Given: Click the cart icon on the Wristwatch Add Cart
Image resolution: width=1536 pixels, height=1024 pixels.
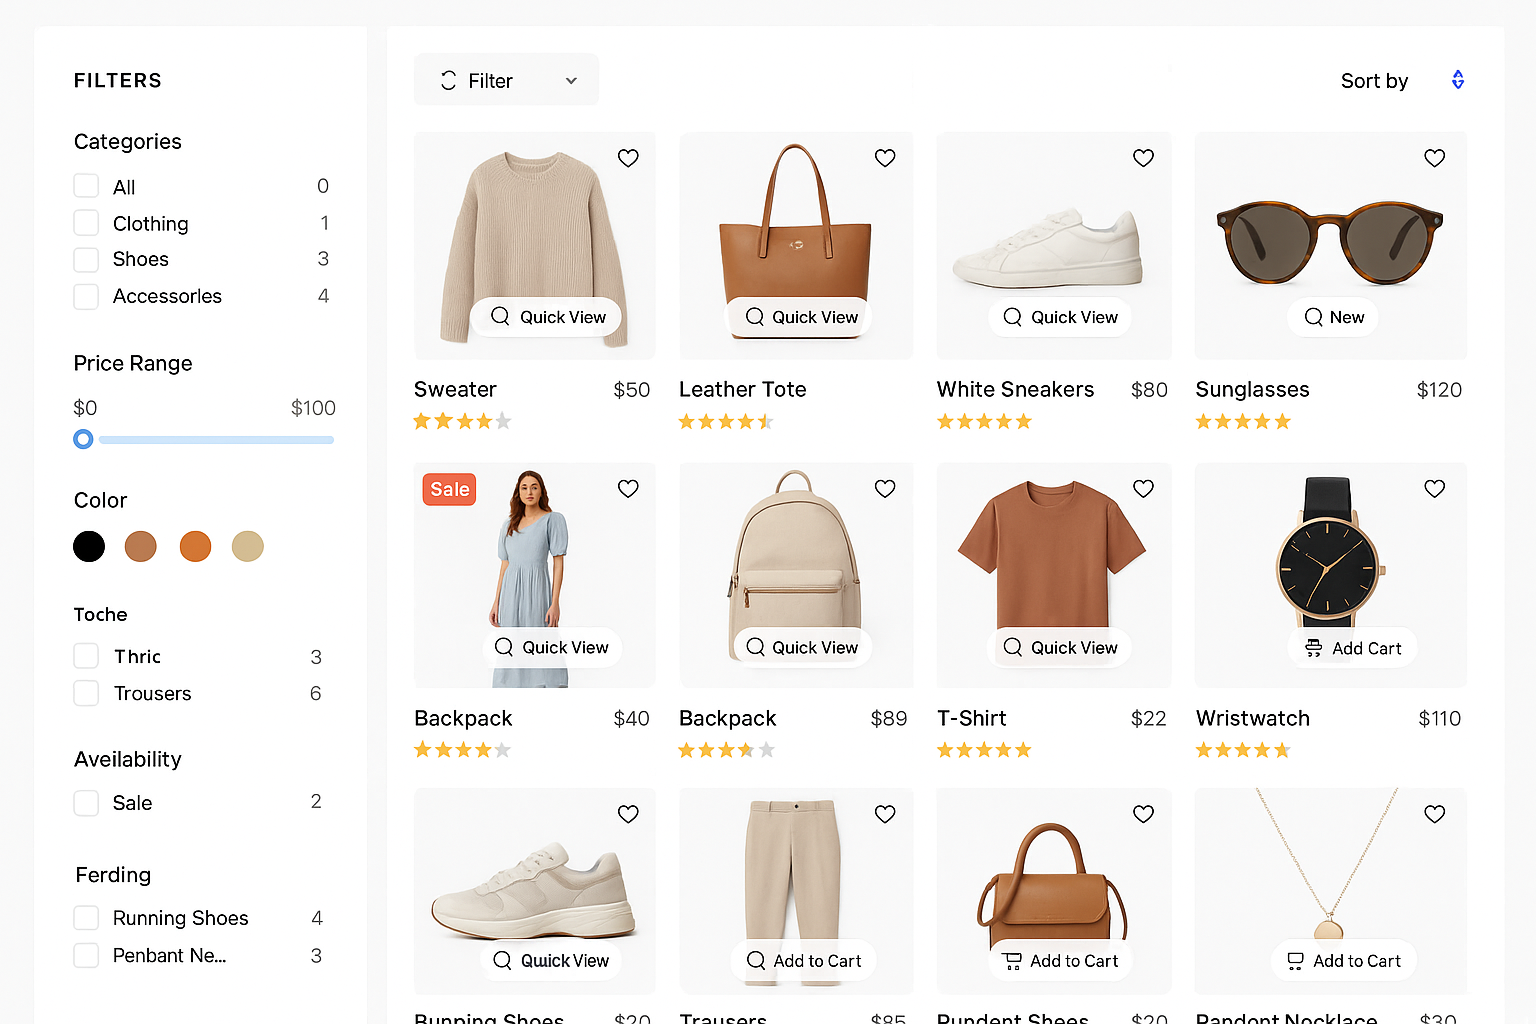Looking at the screenshot, I should [1313, 647].
